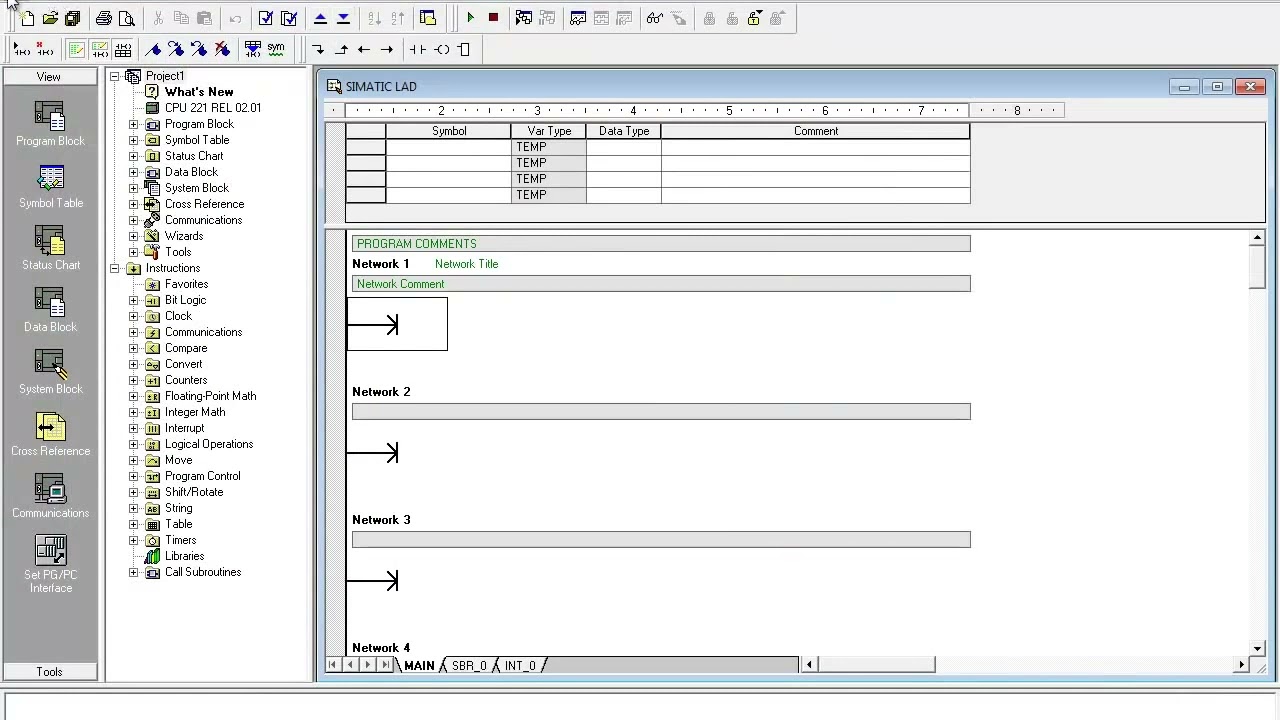Click the yellow unlocked padlock icon
This screenshot has width=1280, height=720.
click(755, 18)
